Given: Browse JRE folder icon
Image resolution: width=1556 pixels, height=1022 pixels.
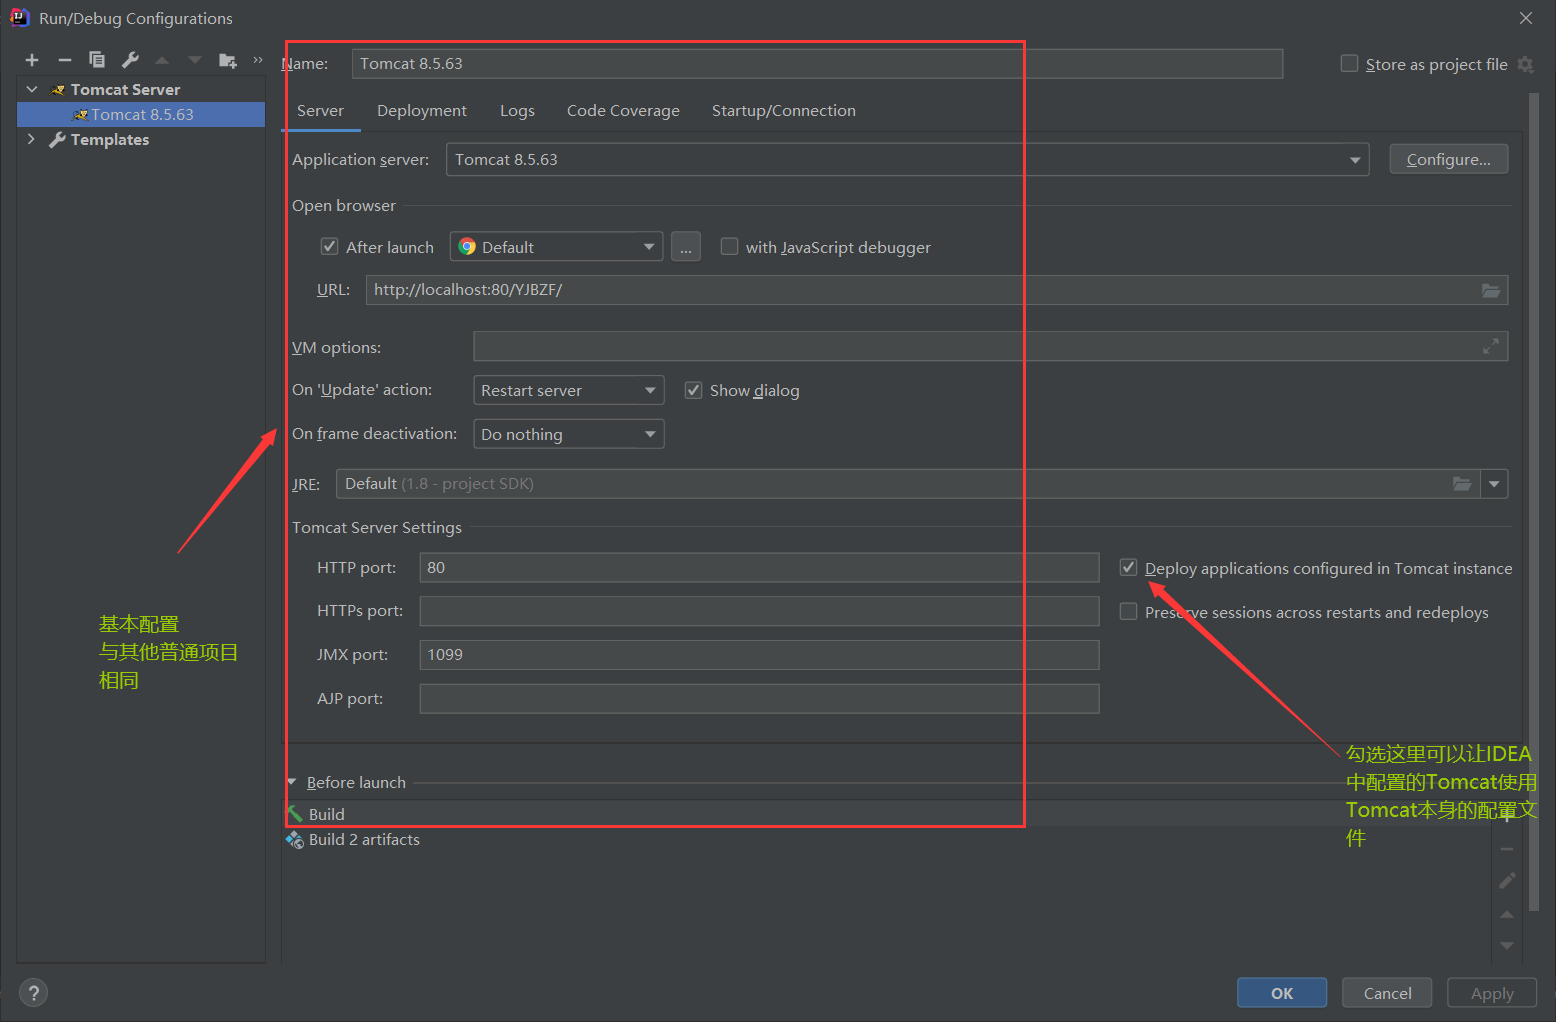Looking at the screenshot, I should click(1461, 484).
